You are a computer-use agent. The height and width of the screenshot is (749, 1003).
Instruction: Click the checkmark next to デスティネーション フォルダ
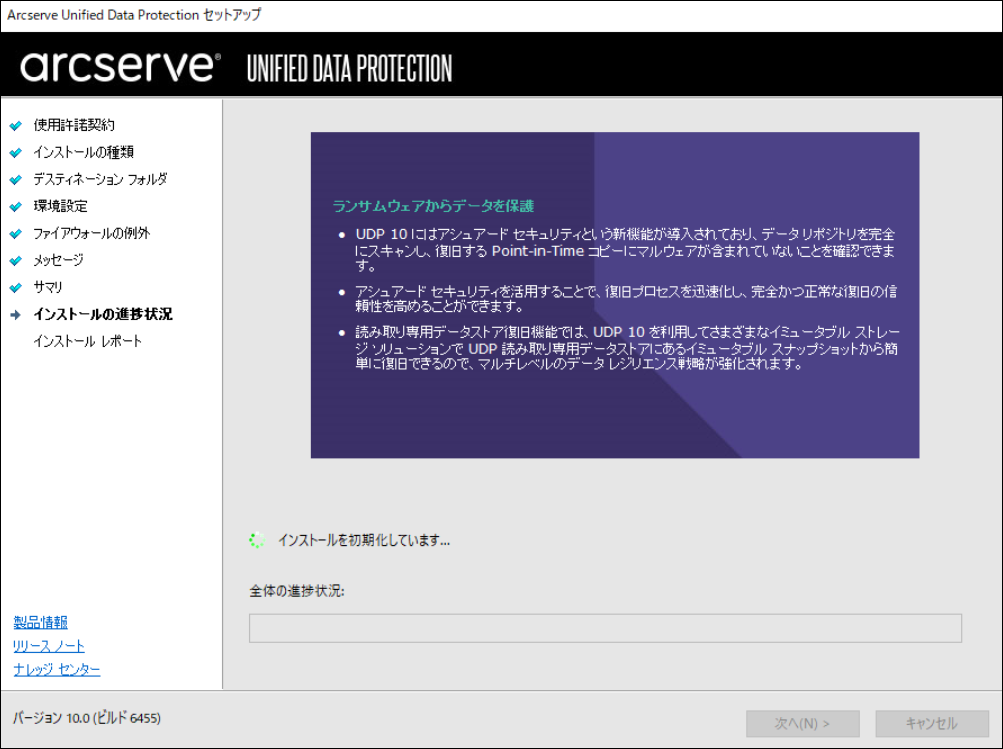pyautogui.click(x=15, y=180)
